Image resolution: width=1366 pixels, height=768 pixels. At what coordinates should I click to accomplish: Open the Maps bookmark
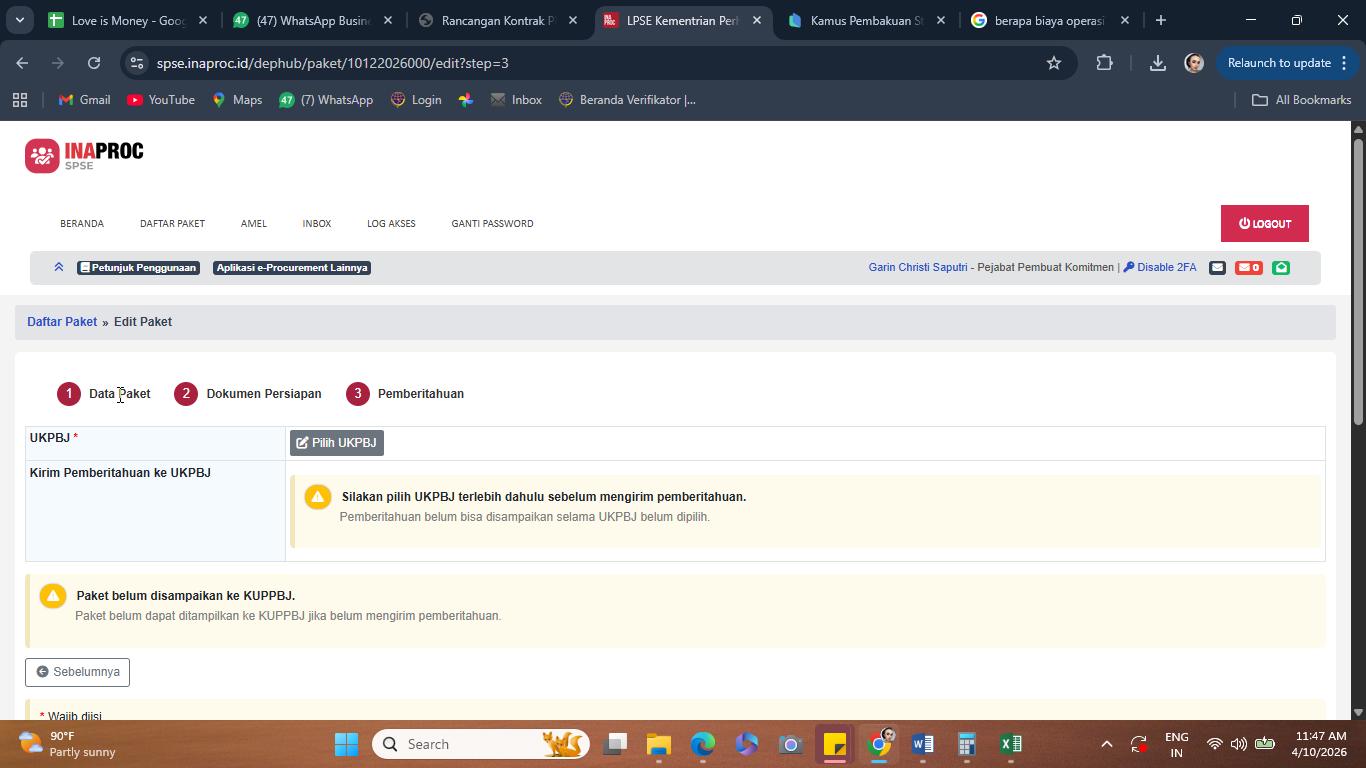pos(237,100)
